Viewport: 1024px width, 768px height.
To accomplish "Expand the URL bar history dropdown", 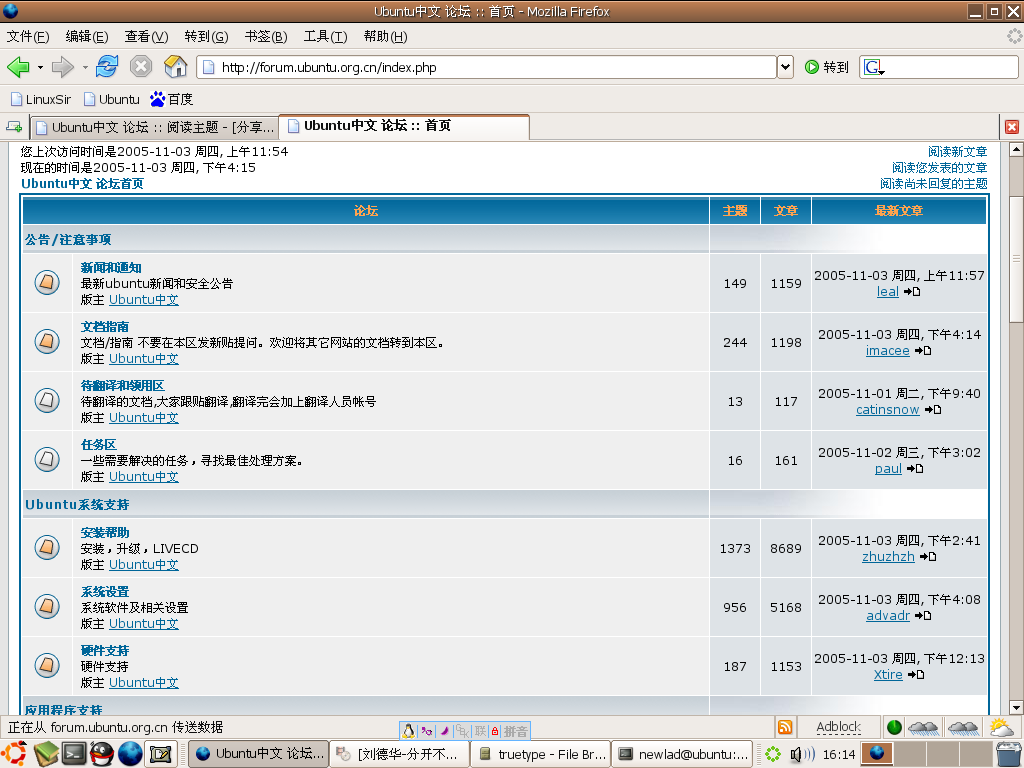I will 786,67.
